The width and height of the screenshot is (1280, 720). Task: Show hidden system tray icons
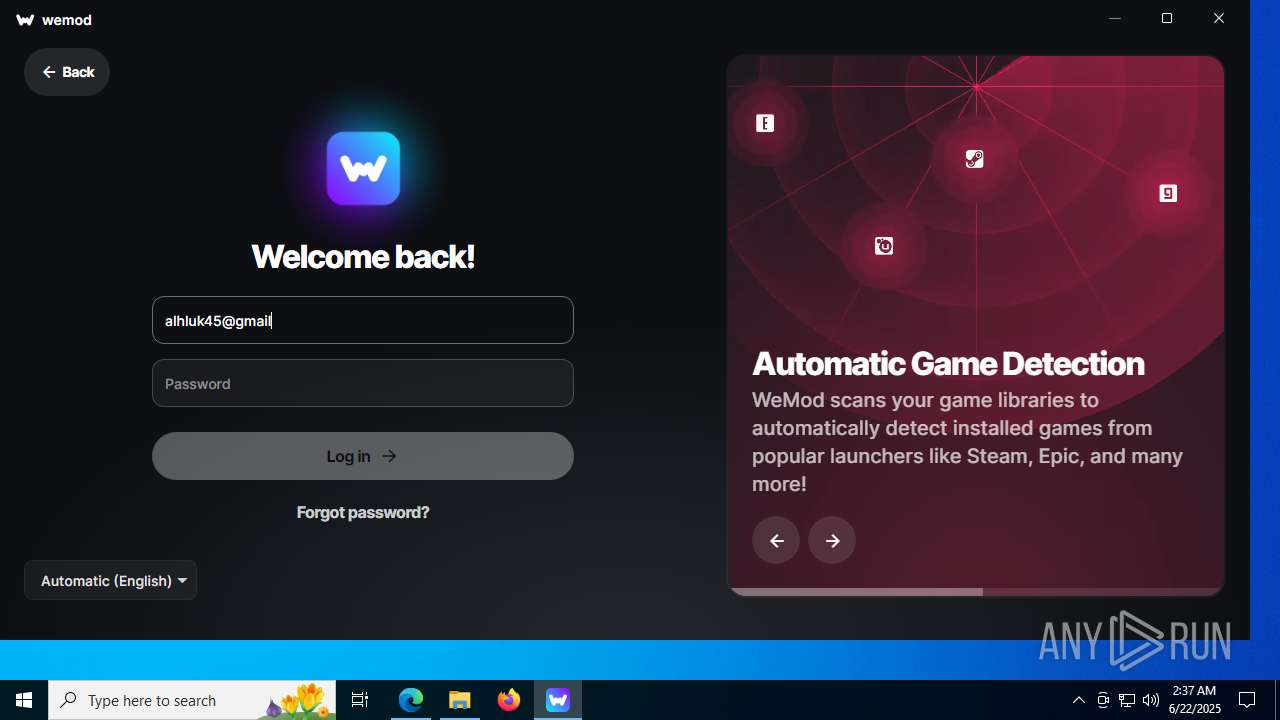(x=1079, y=700)
